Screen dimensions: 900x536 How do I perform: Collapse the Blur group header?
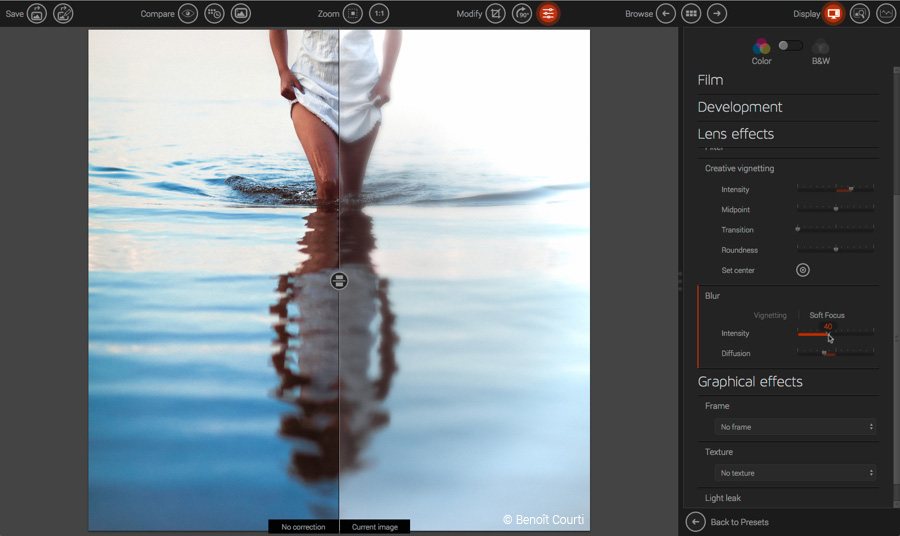(x=712, y=296)
